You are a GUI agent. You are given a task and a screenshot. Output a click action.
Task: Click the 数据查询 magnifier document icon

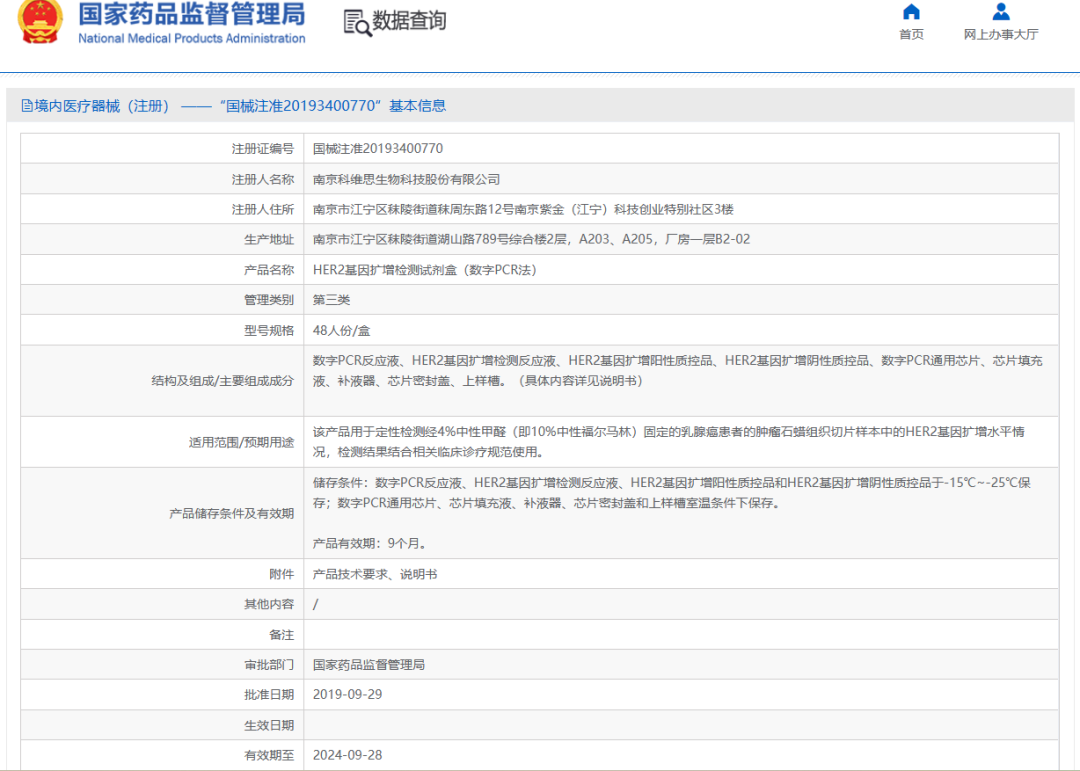[356, 22]
